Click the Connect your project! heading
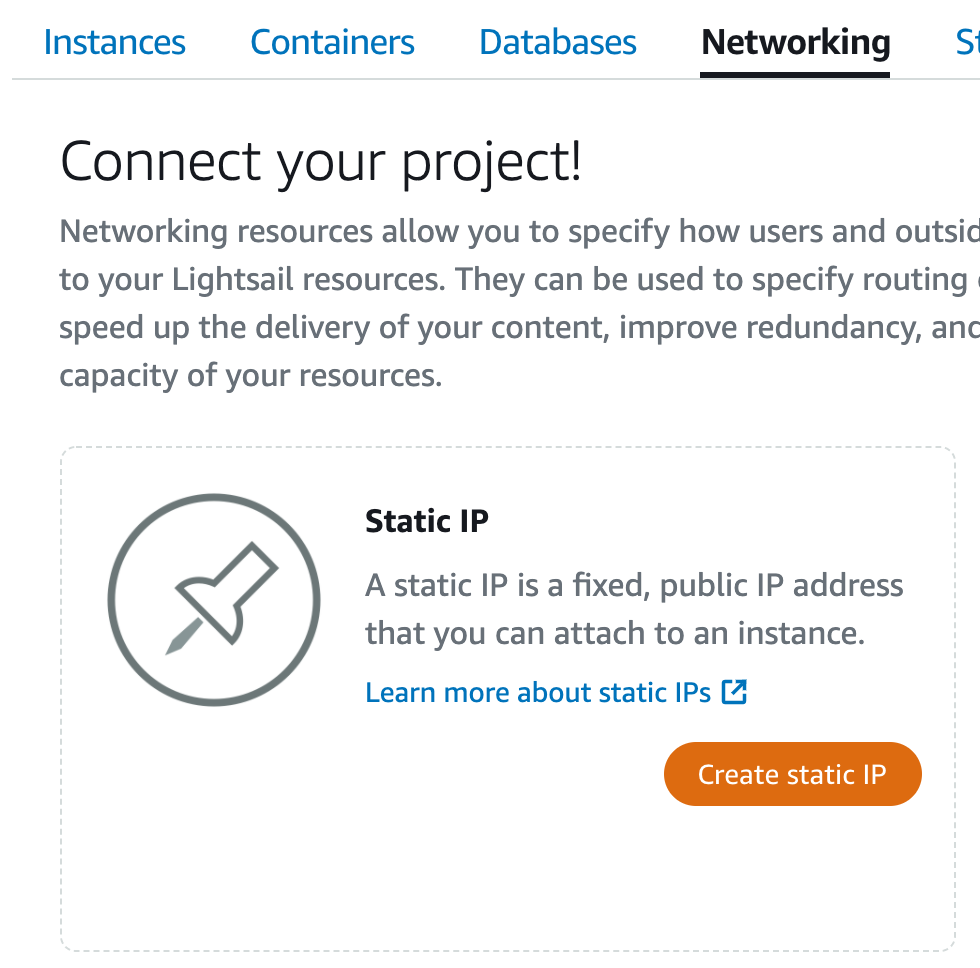This screenshot has height=968, width=980. coord(321,162)
